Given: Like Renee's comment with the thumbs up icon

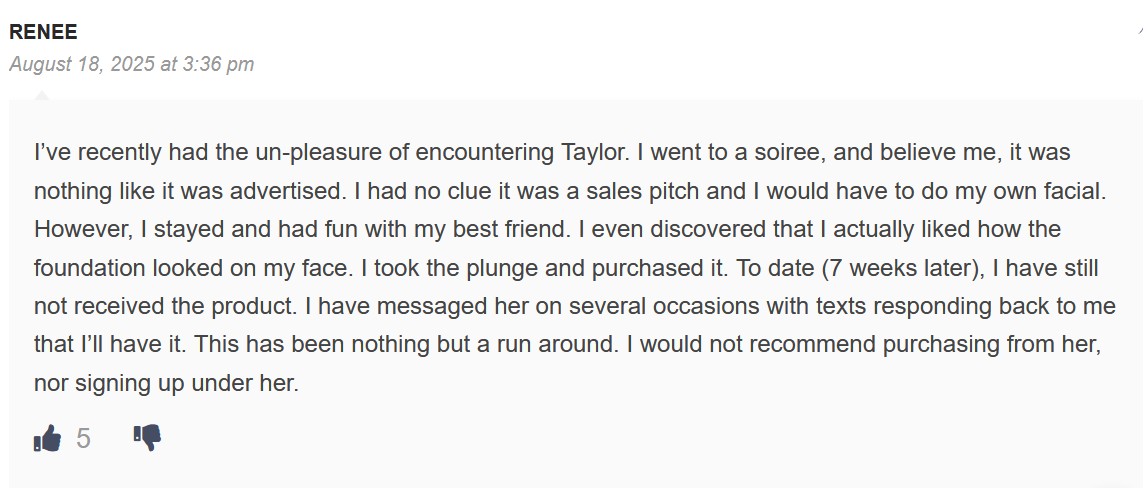Looking at the screenshot, I should point(47,438).
